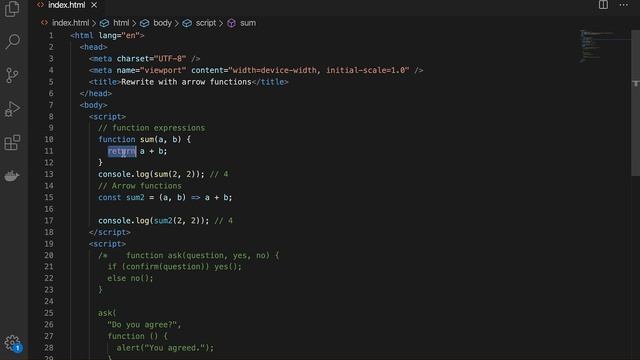The height and width of the screenshot is (360, 640).
Task: Click the '<script>' tag on line 19
Action: [107, 244]
